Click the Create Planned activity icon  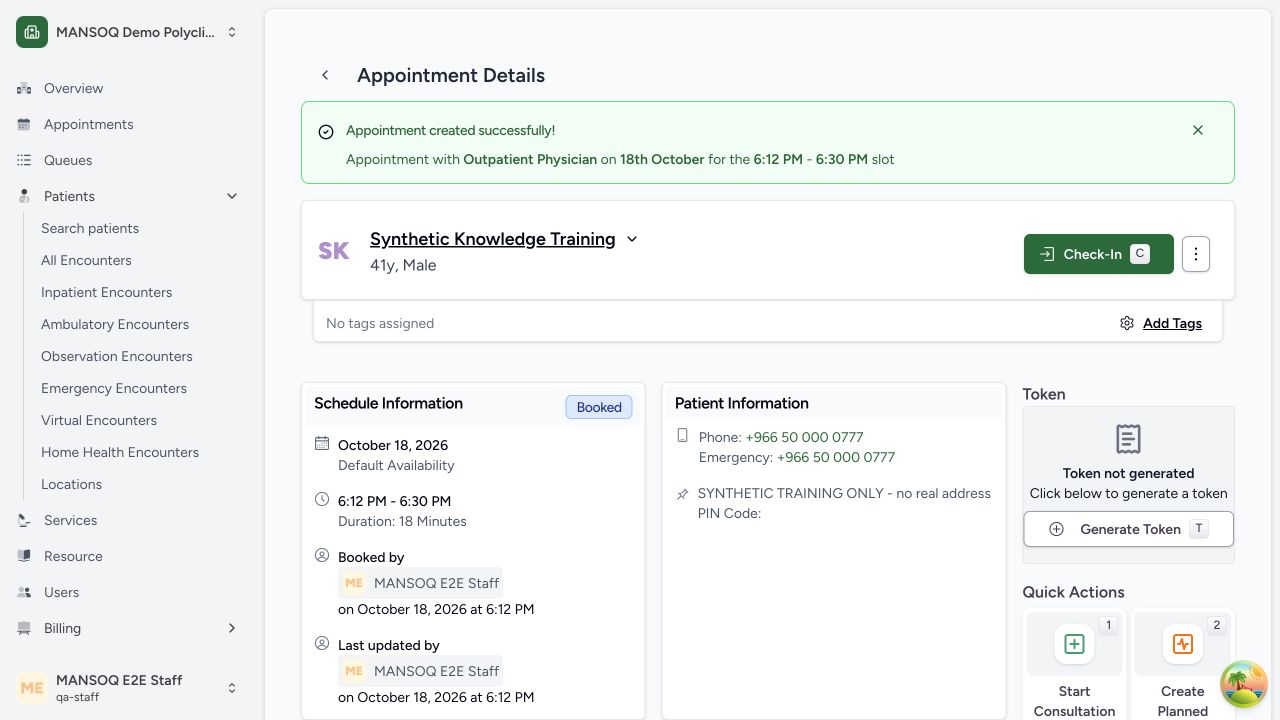pos(1183,644)
